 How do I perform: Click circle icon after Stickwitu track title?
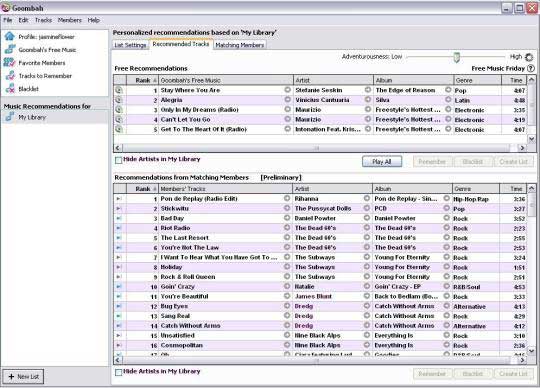click(x=287, y=208)
